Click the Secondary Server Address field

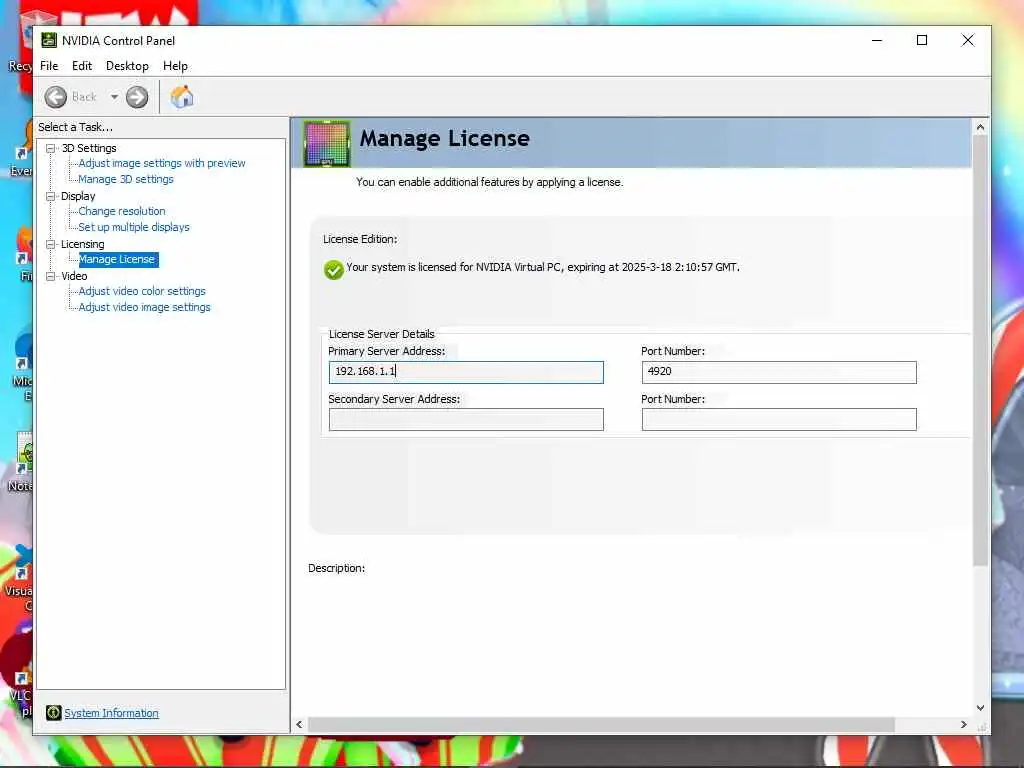click(x=466, y=419)
